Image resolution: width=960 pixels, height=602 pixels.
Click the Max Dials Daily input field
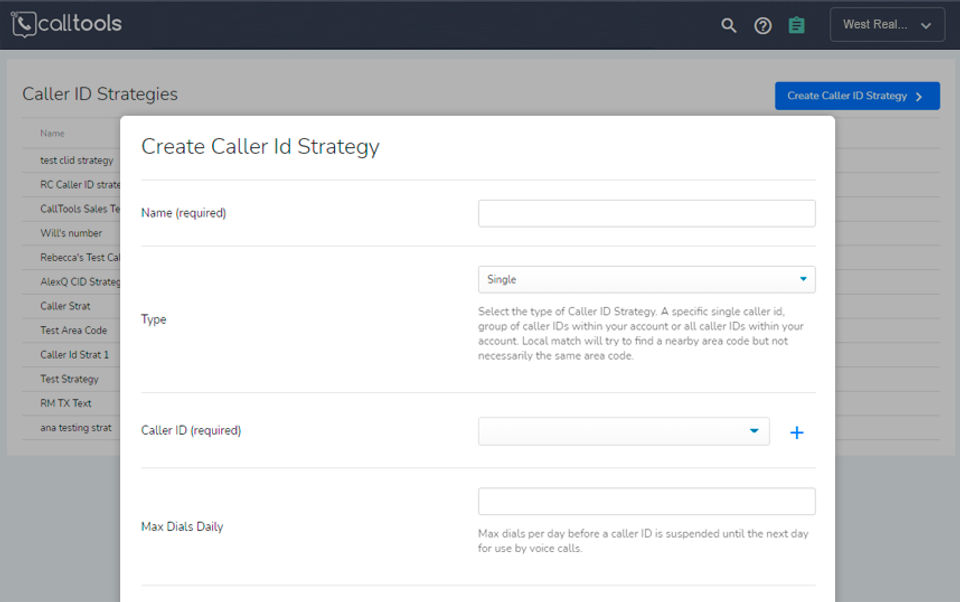(646, 501)
